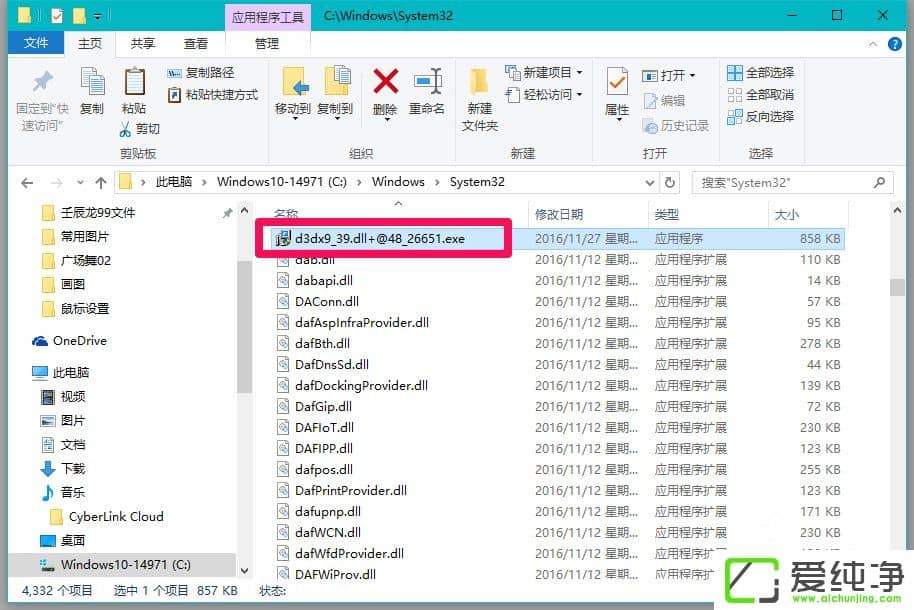Open the 属性 (Properties) checkmark icon

pos(617,82)
